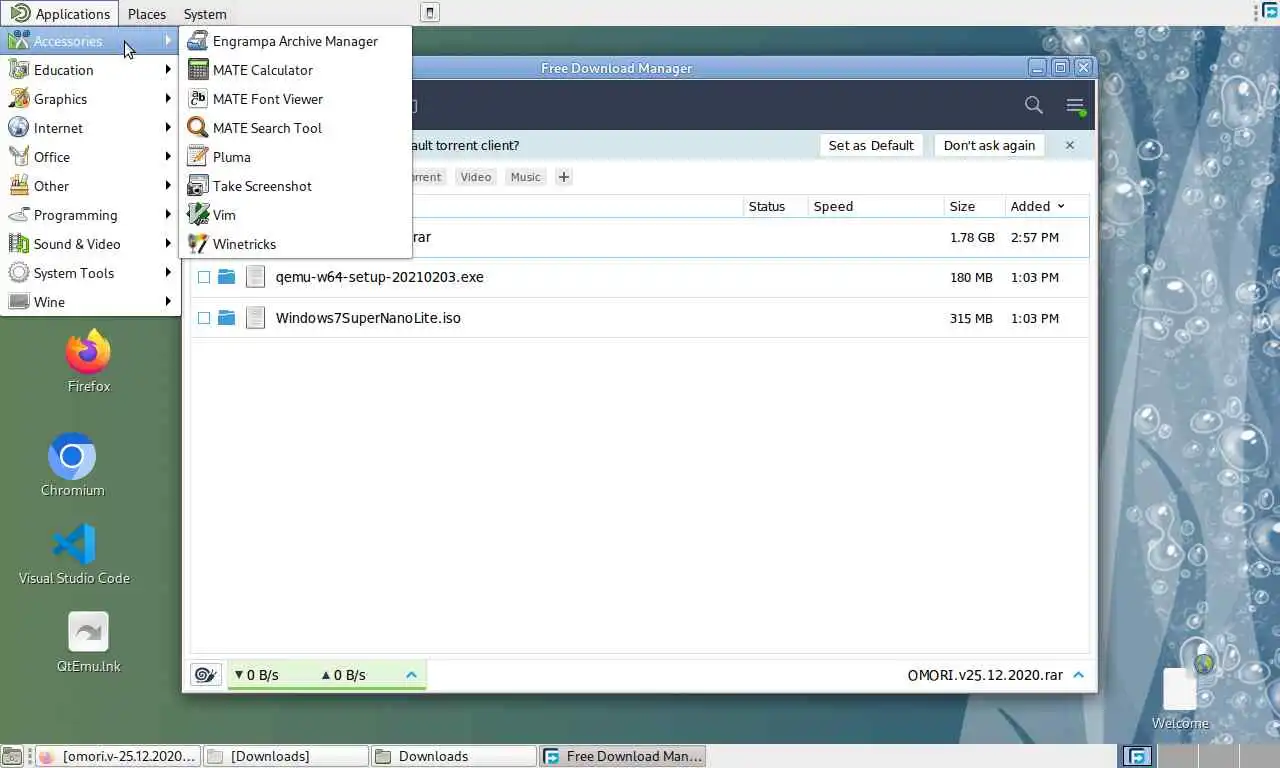Click the Winetricks wine glass icon
The height and width of the screenshot is (768, 1280).
198,244
